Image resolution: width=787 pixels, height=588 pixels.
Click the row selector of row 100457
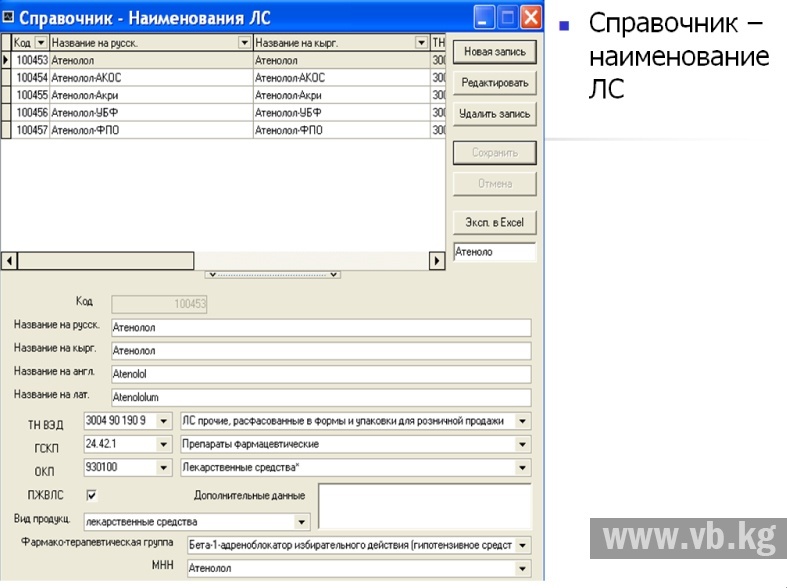(x=6, y=130)
